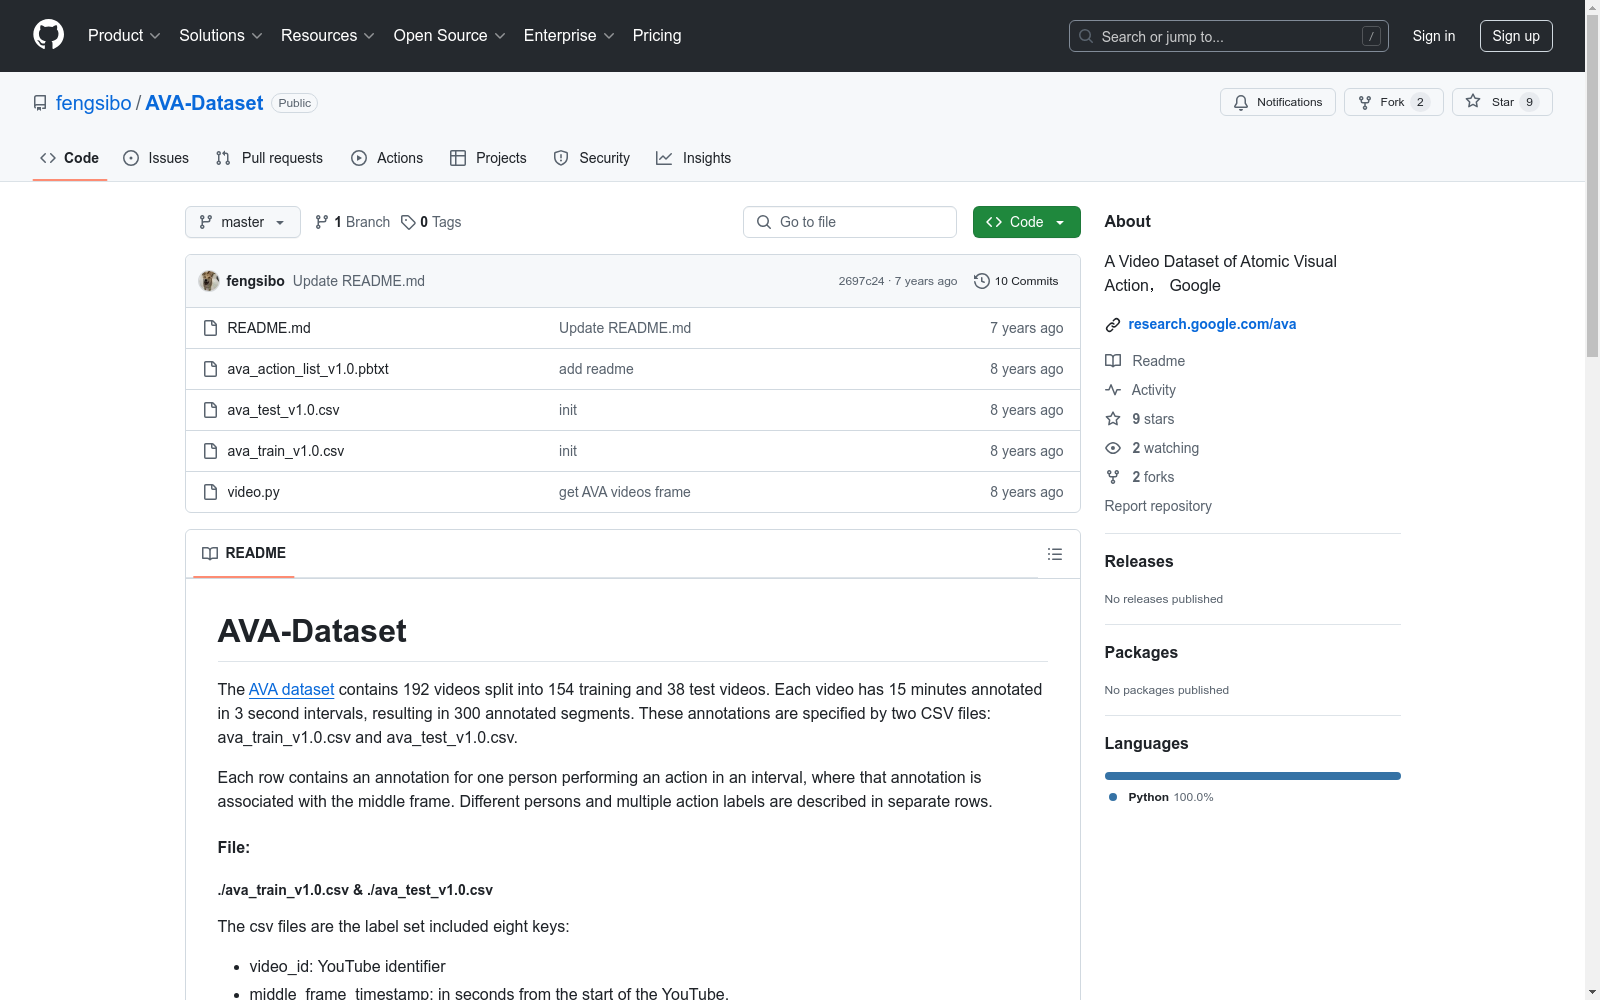Open the Projects tab
Viewport: 1600px width, 1000px height.
coord(488,158)
